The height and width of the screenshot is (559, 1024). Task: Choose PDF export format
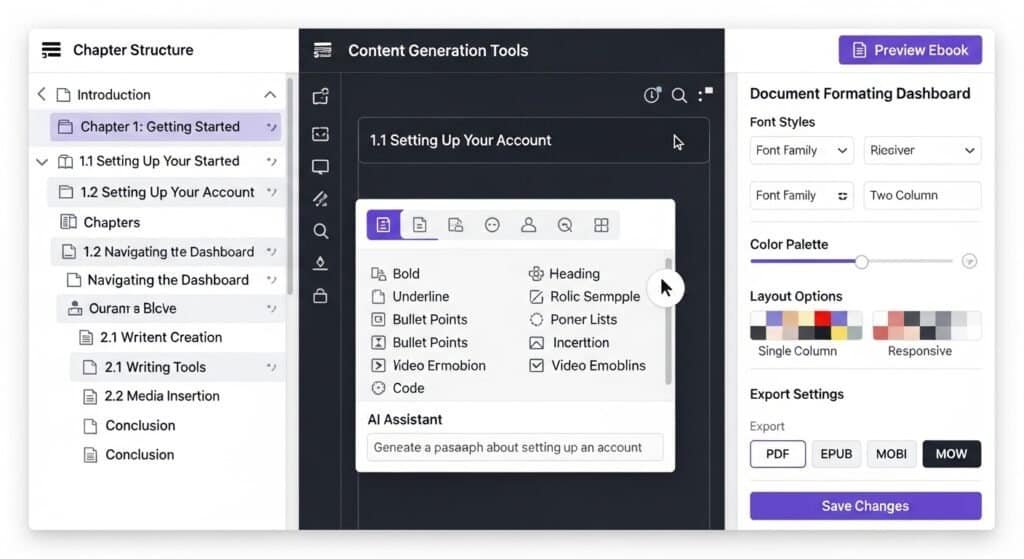pos(777,454)
